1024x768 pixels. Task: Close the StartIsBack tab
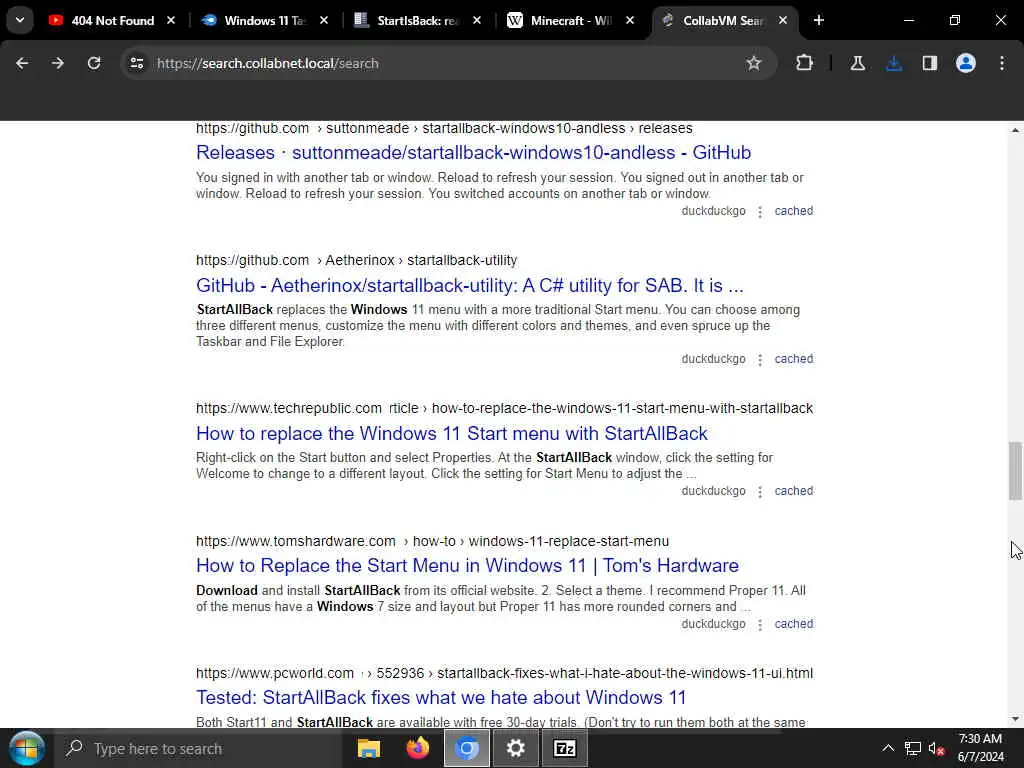click(477, 21)
